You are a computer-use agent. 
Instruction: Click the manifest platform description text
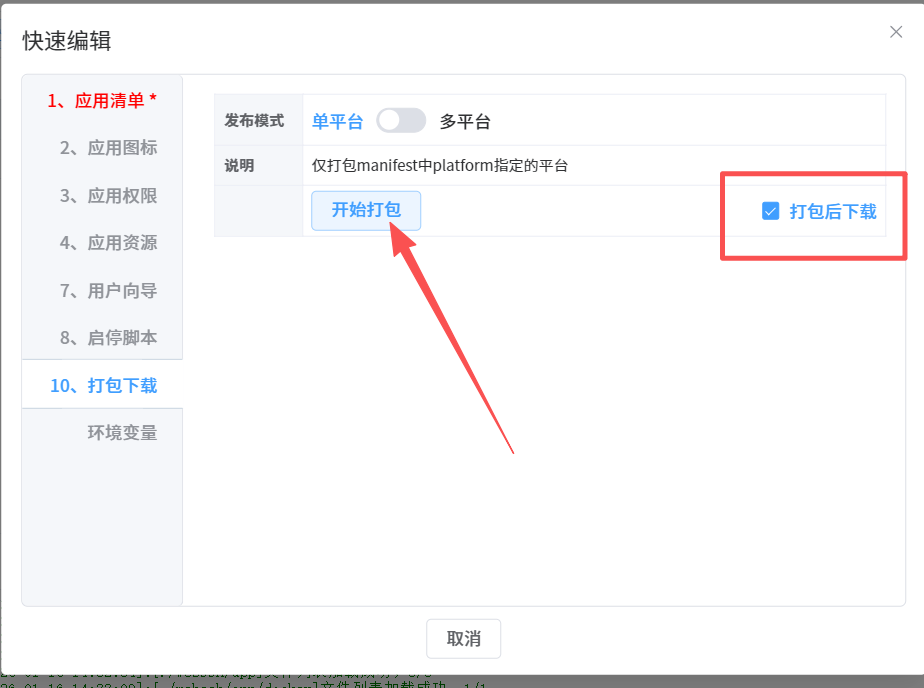[440, 166]
